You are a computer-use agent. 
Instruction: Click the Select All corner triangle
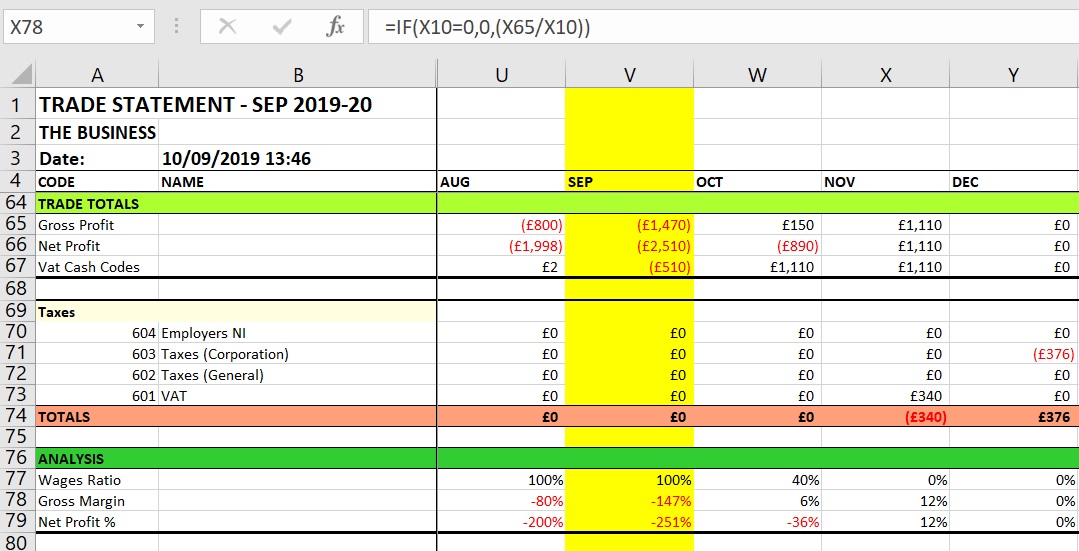point(20,74)
